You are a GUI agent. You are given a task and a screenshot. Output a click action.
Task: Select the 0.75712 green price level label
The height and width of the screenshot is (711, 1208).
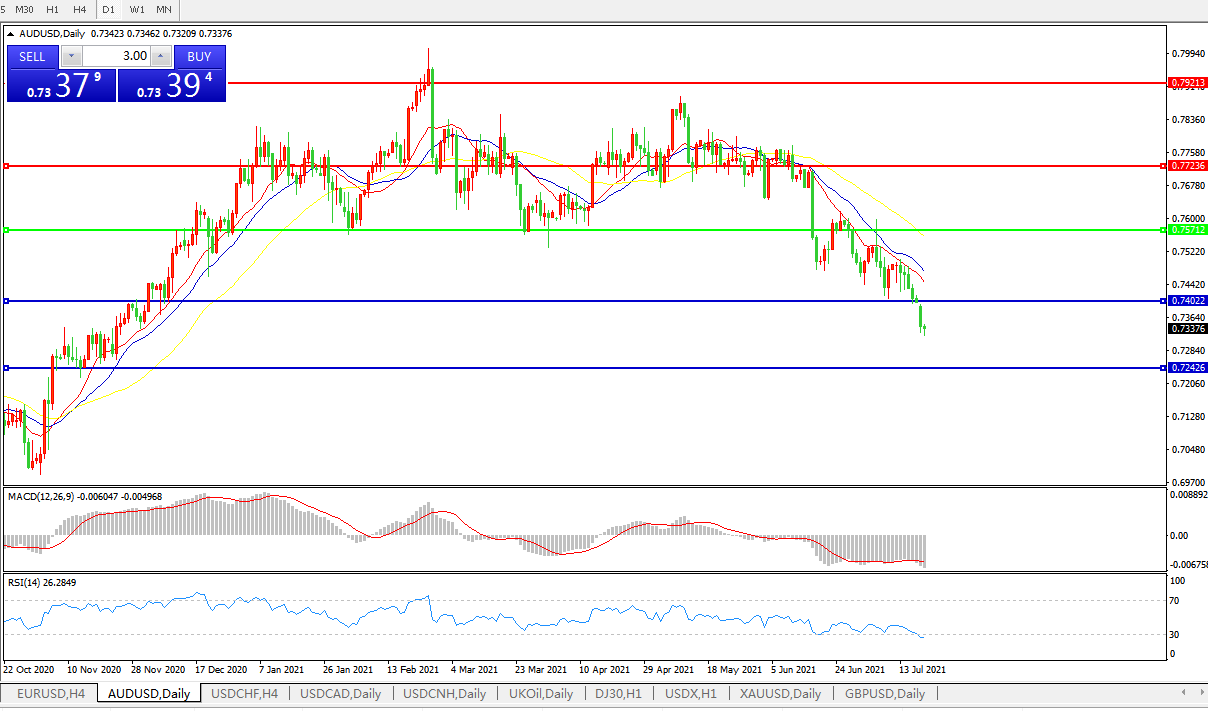(x=1187, y=230)
